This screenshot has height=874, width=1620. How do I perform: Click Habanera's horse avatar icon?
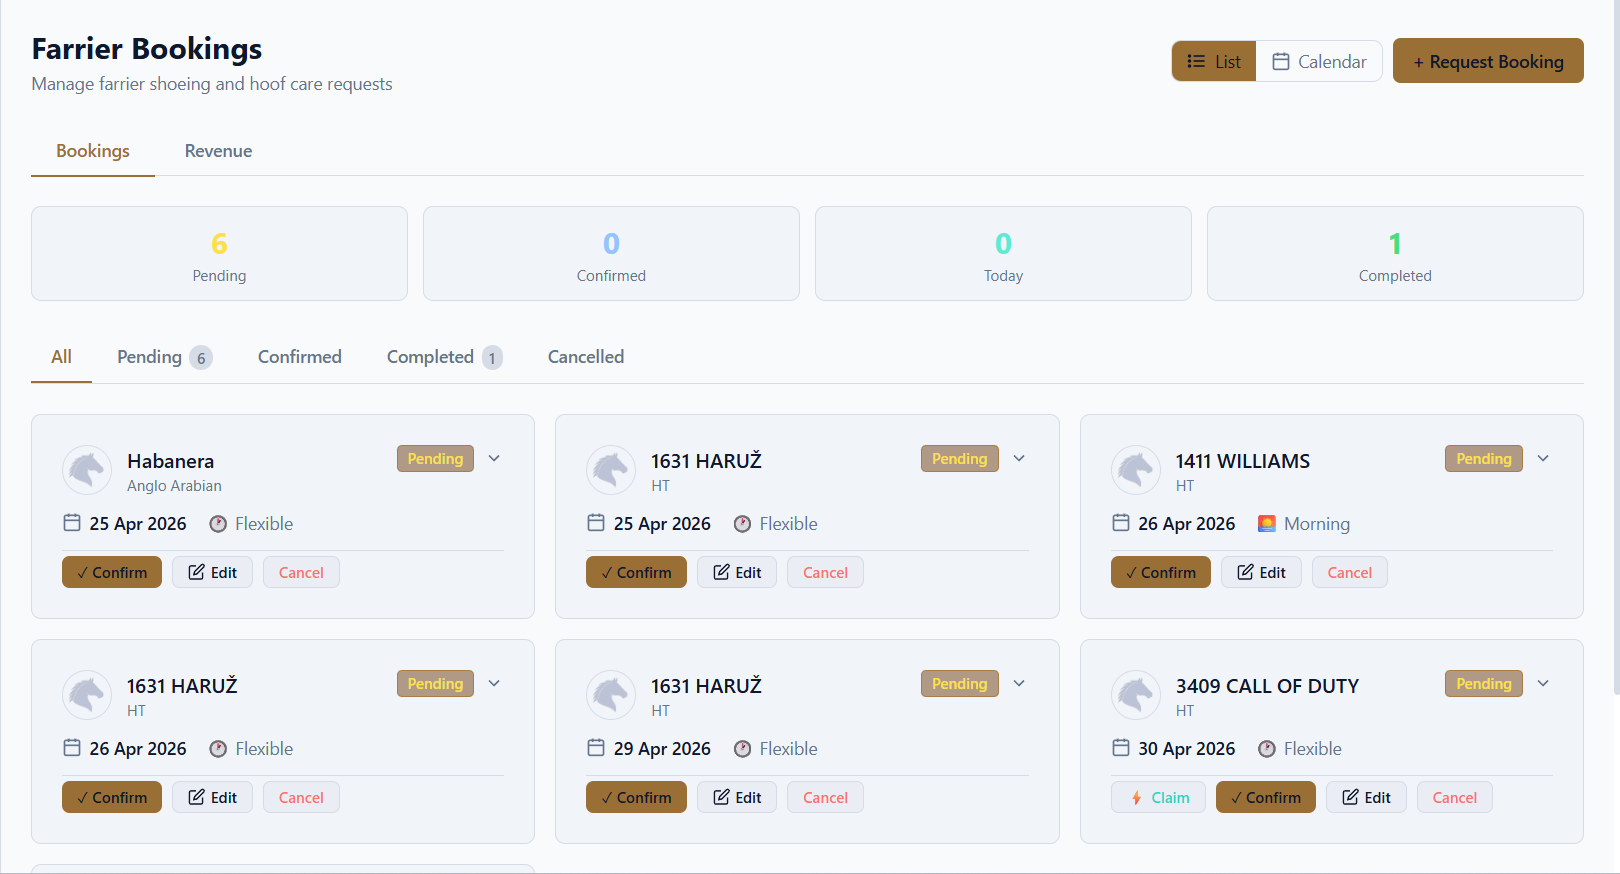pos(87,470)
